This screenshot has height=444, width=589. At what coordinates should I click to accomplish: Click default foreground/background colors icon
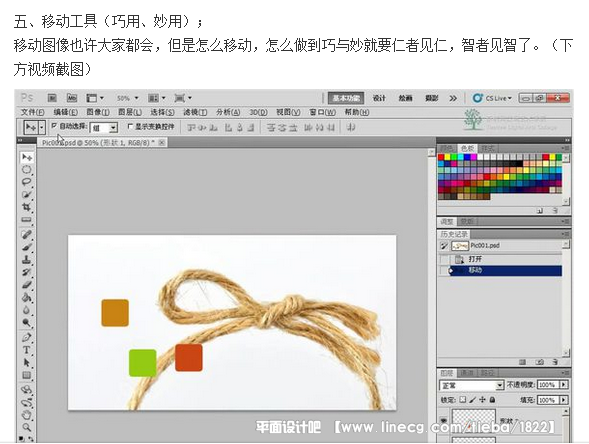(22, 438)
